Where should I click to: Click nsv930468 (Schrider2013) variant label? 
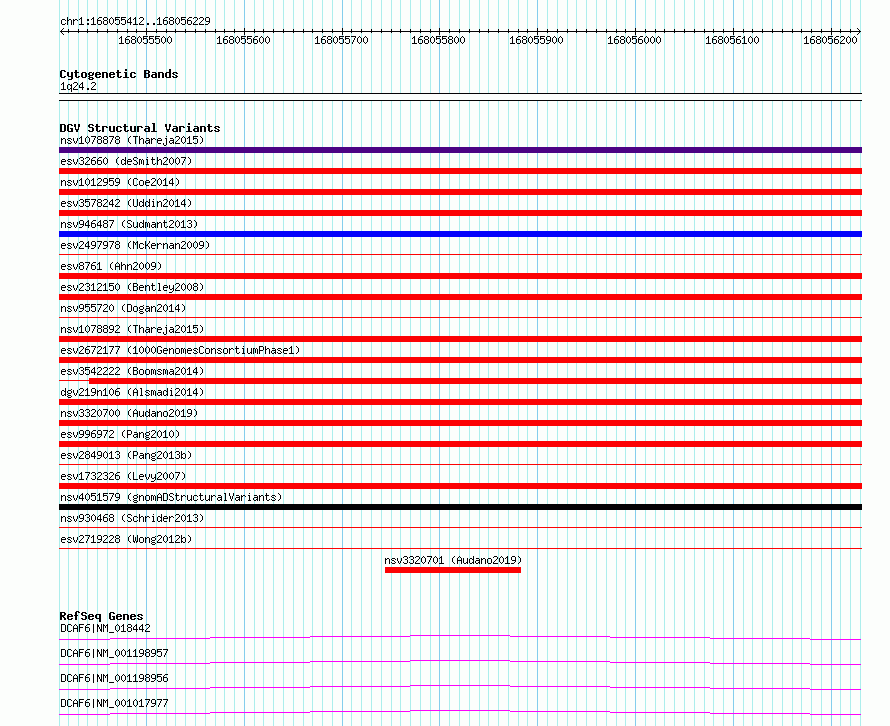(132, 518)
